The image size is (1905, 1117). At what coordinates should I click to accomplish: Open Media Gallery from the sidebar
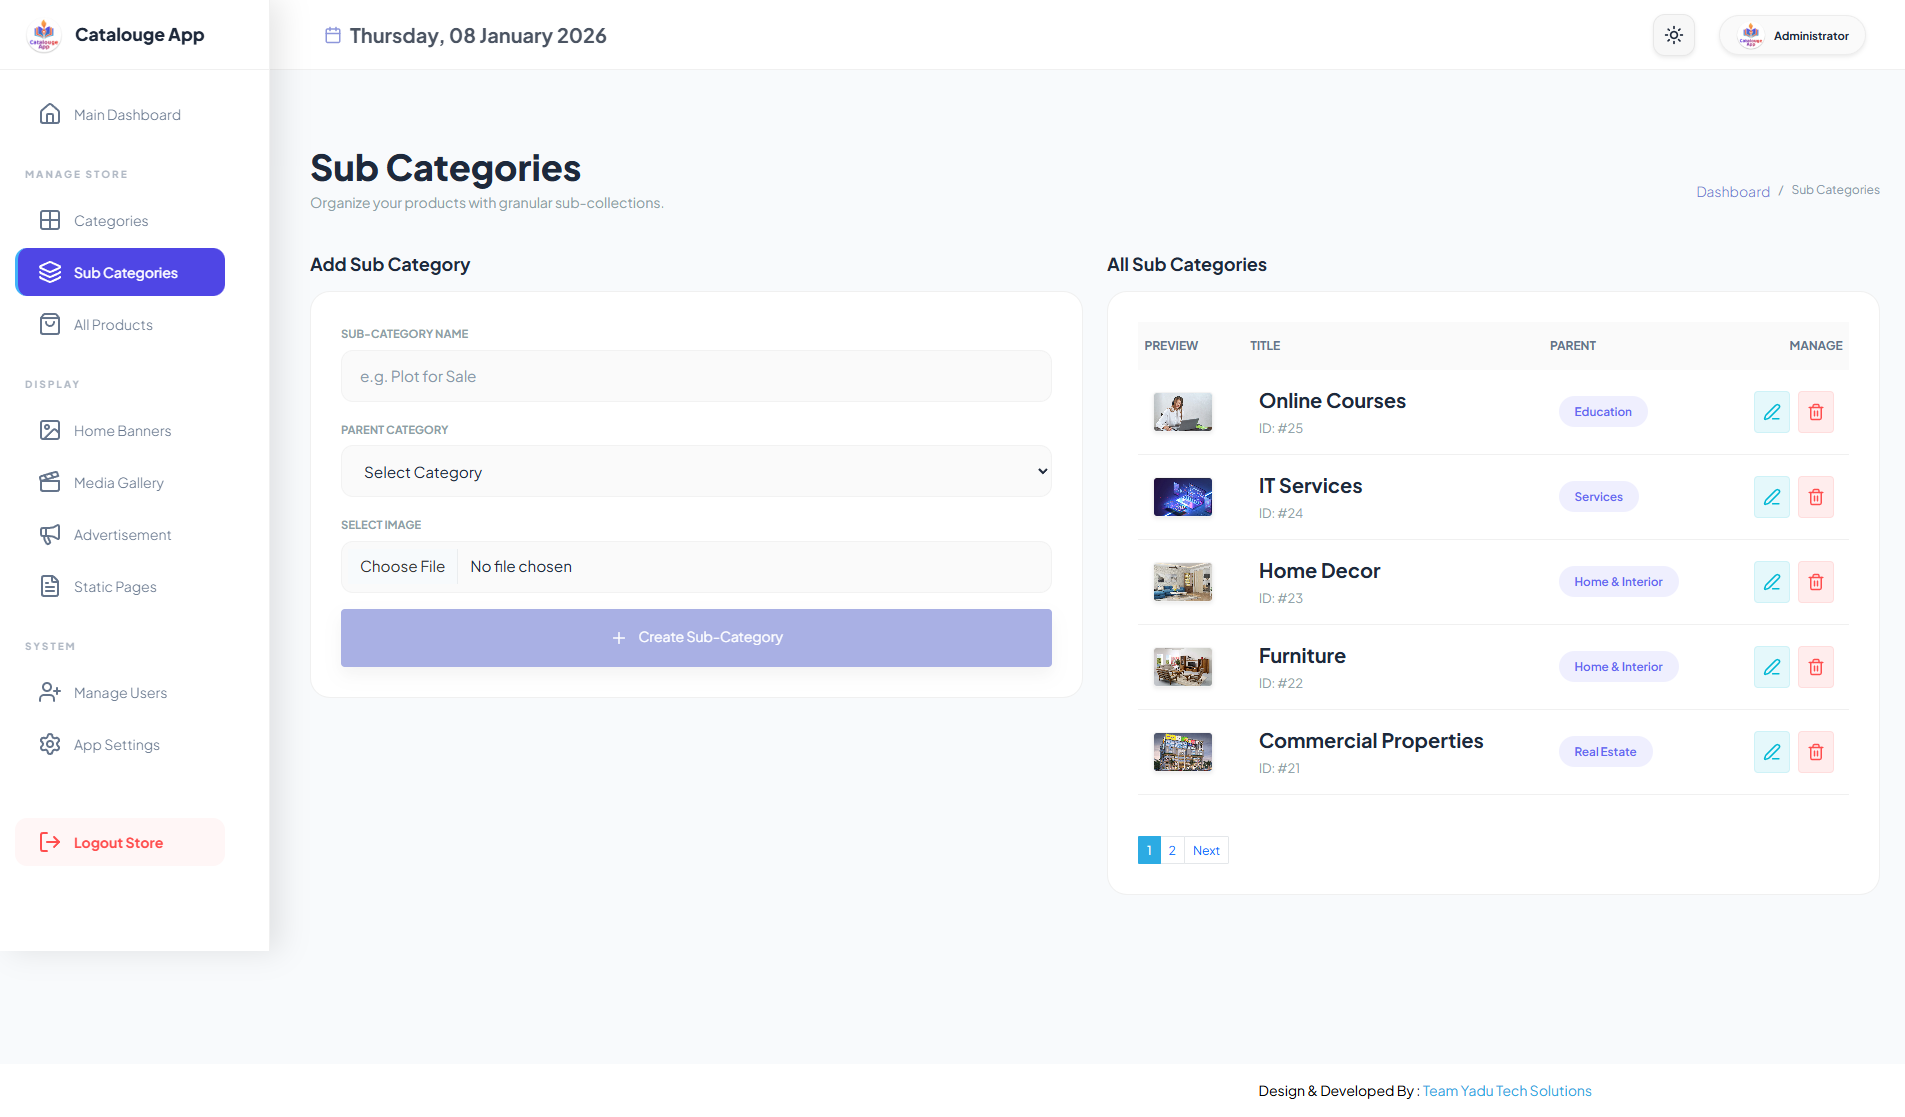coord(120,483)
